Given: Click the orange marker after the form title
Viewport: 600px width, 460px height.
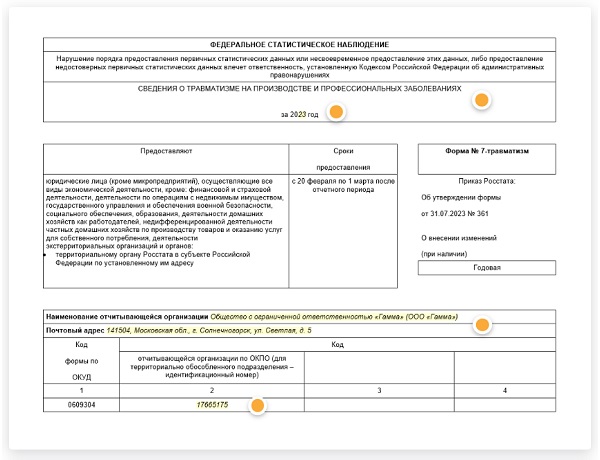Looking at the screenshot, I should 481,100.
